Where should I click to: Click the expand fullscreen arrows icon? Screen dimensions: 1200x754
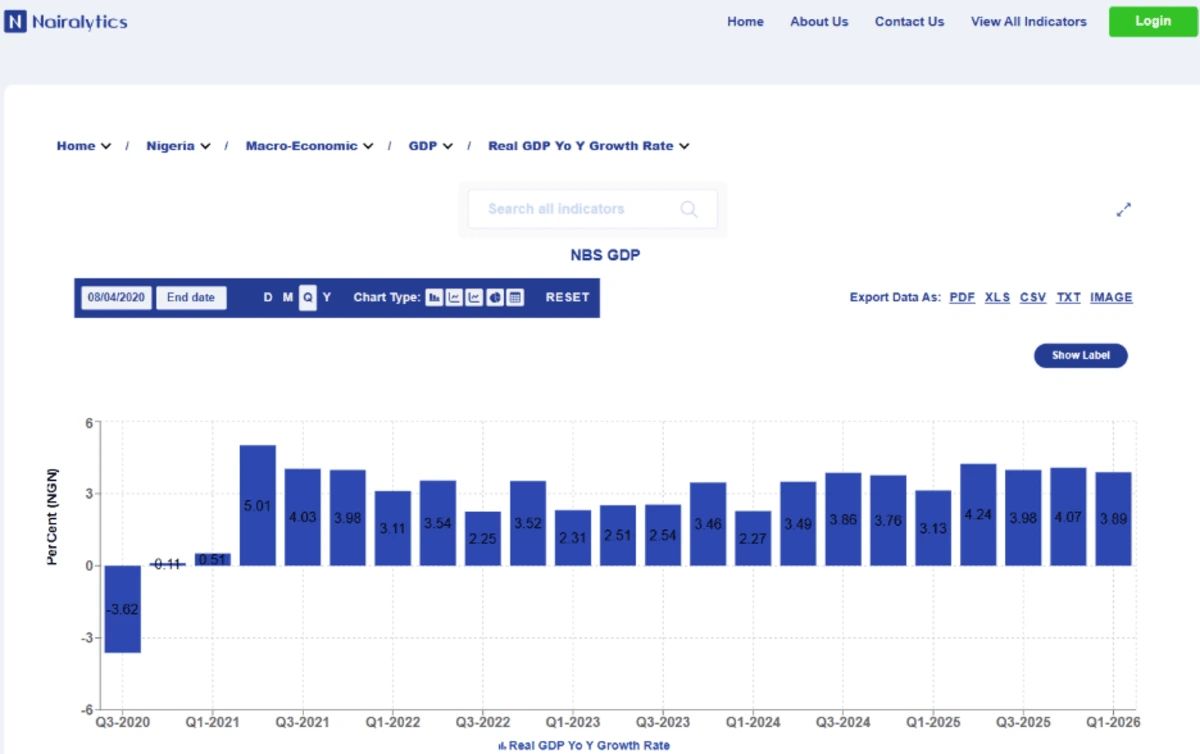coord(1124,210)
